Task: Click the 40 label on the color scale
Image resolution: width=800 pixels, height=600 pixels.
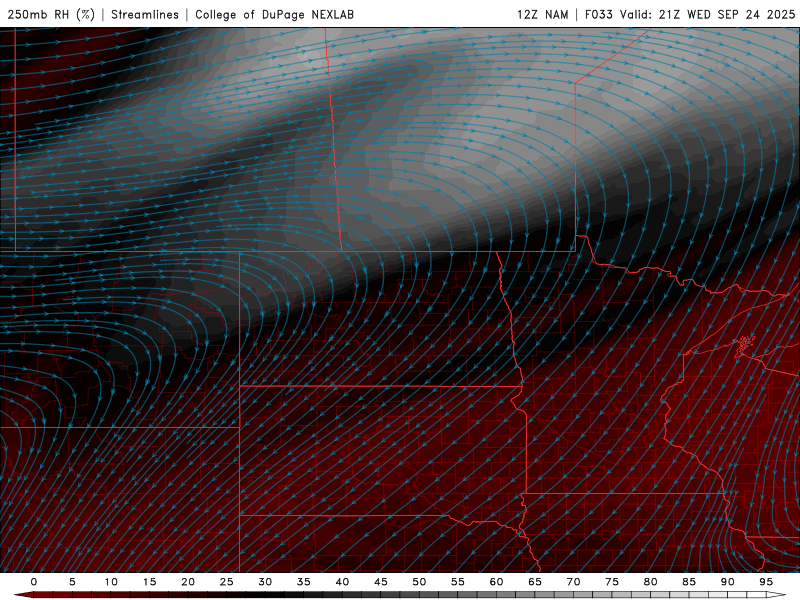Action: [x=342, y=582]
